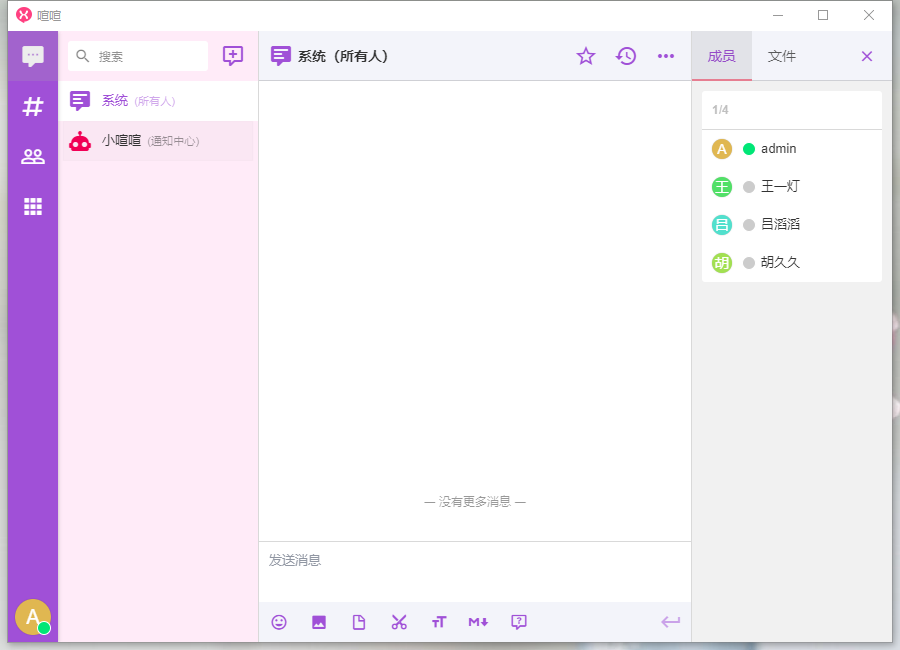Open chat message history icon
This screenshot has height=650, width=900.
click(x=626, y=56)
